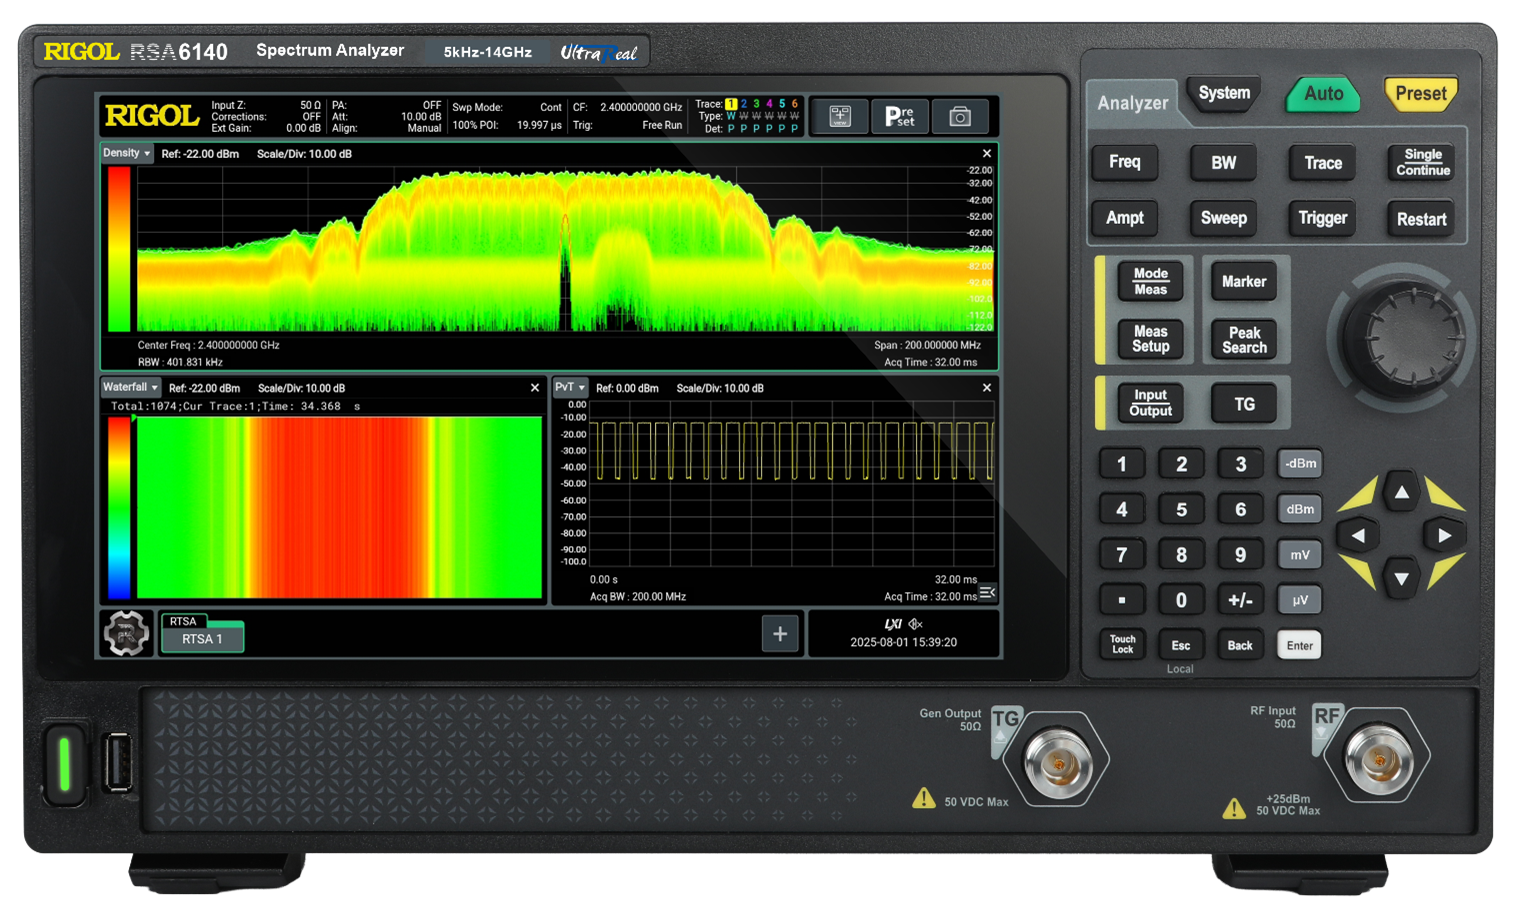Tap the muted speaker icon

coord(915,624)
